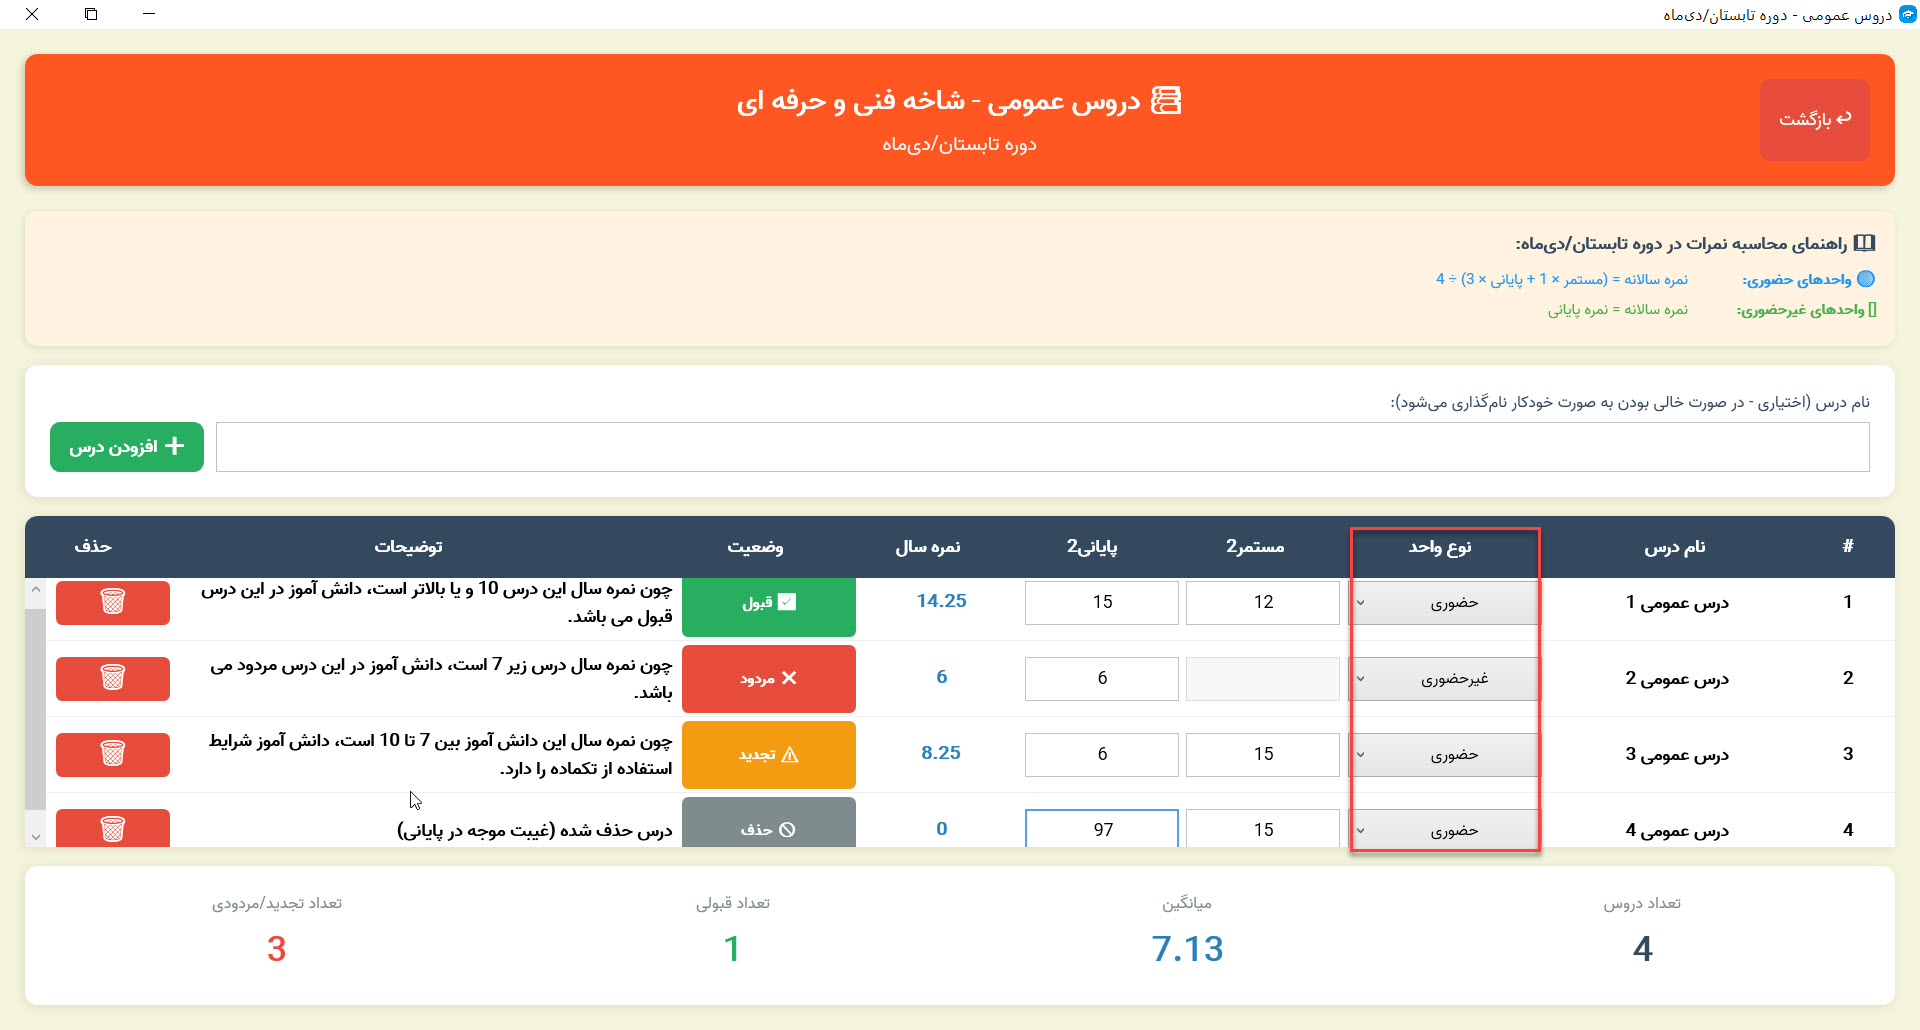This screenshot has height=1030, width=1920.
Task: Delete درس عمومی 2 with trash icon
Action: click(x=113, y=678)
